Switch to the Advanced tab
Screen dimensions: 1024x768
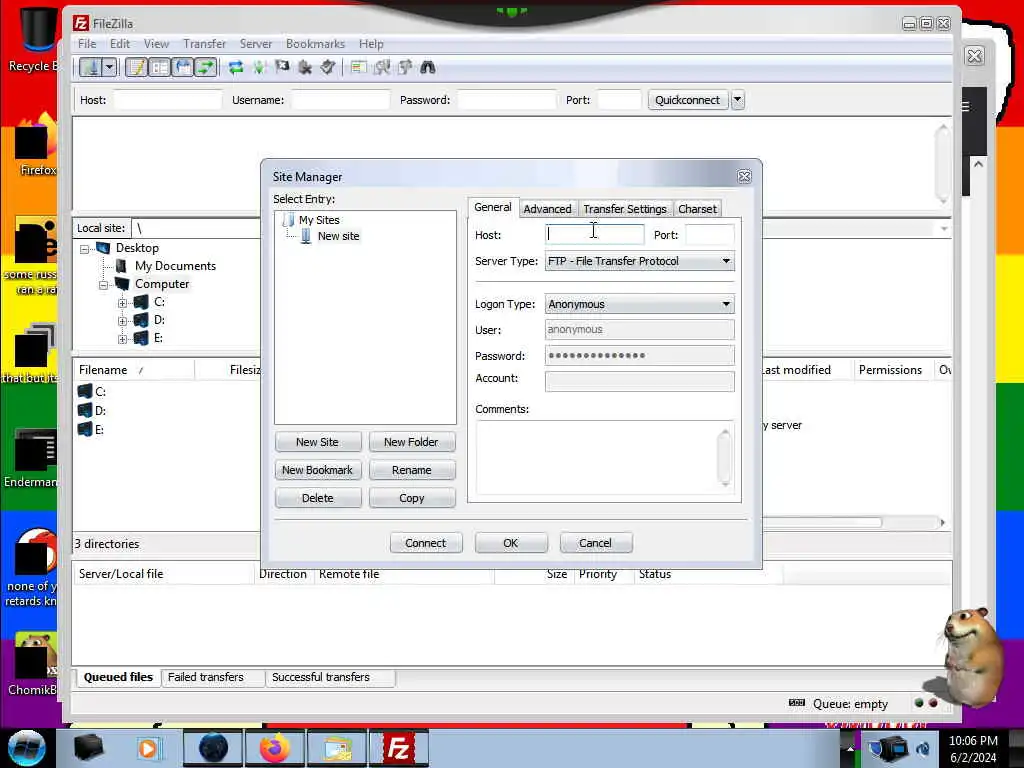(x=547, y=209)
